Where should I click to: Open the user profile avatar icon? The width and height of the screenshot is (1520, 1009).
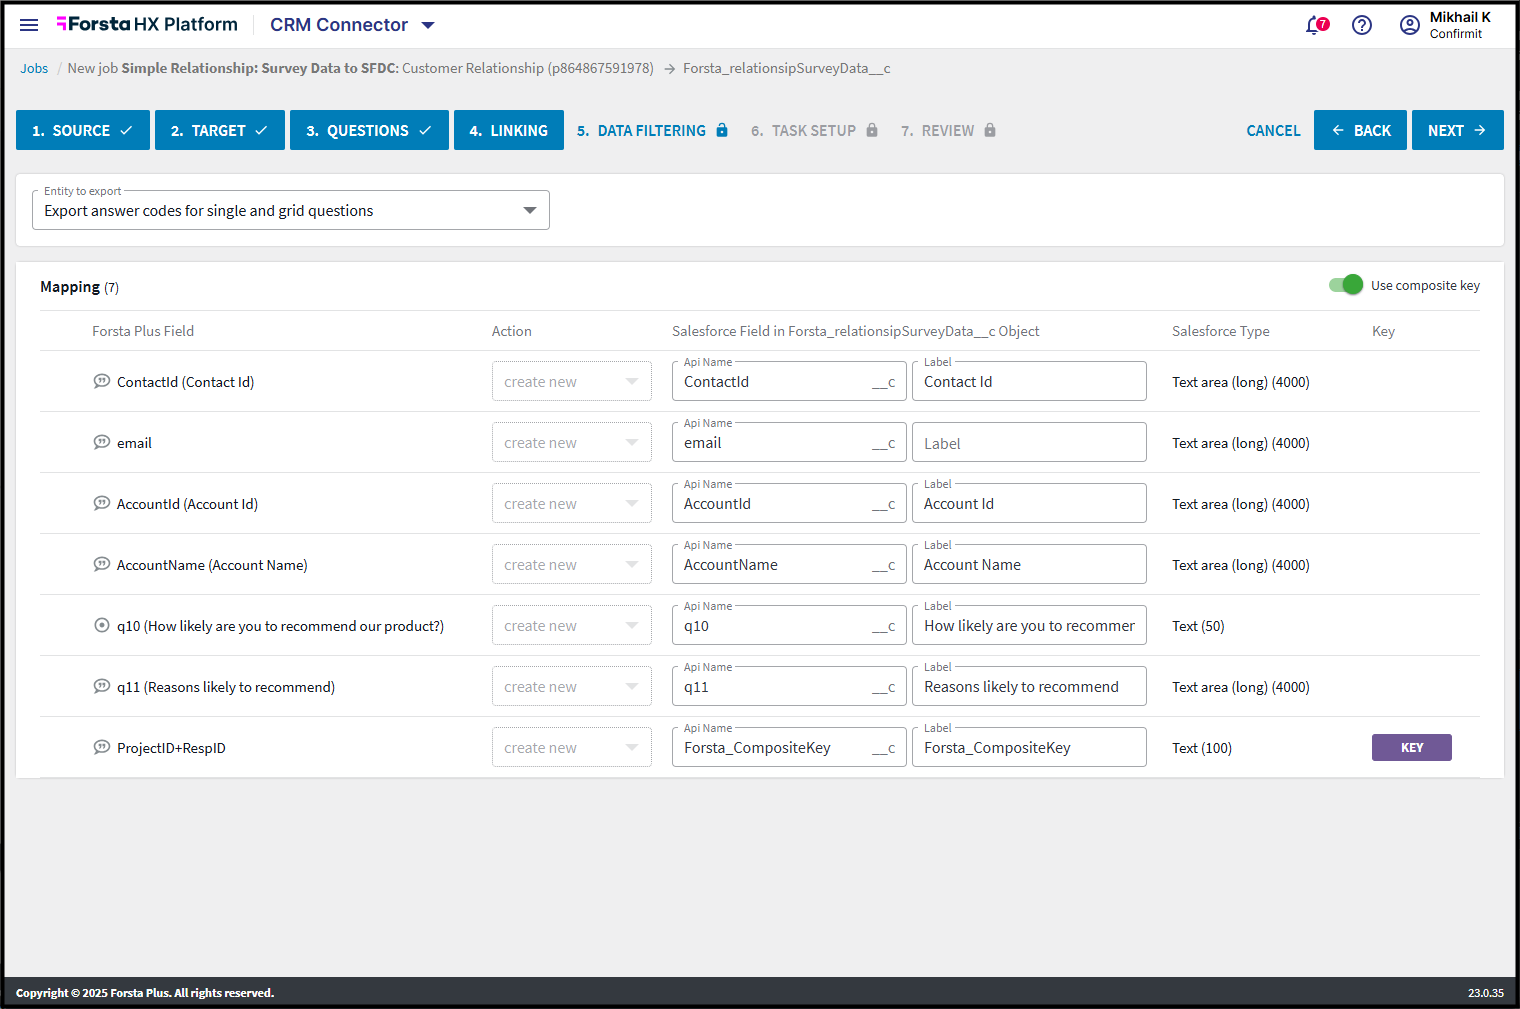coord(1410,25)
